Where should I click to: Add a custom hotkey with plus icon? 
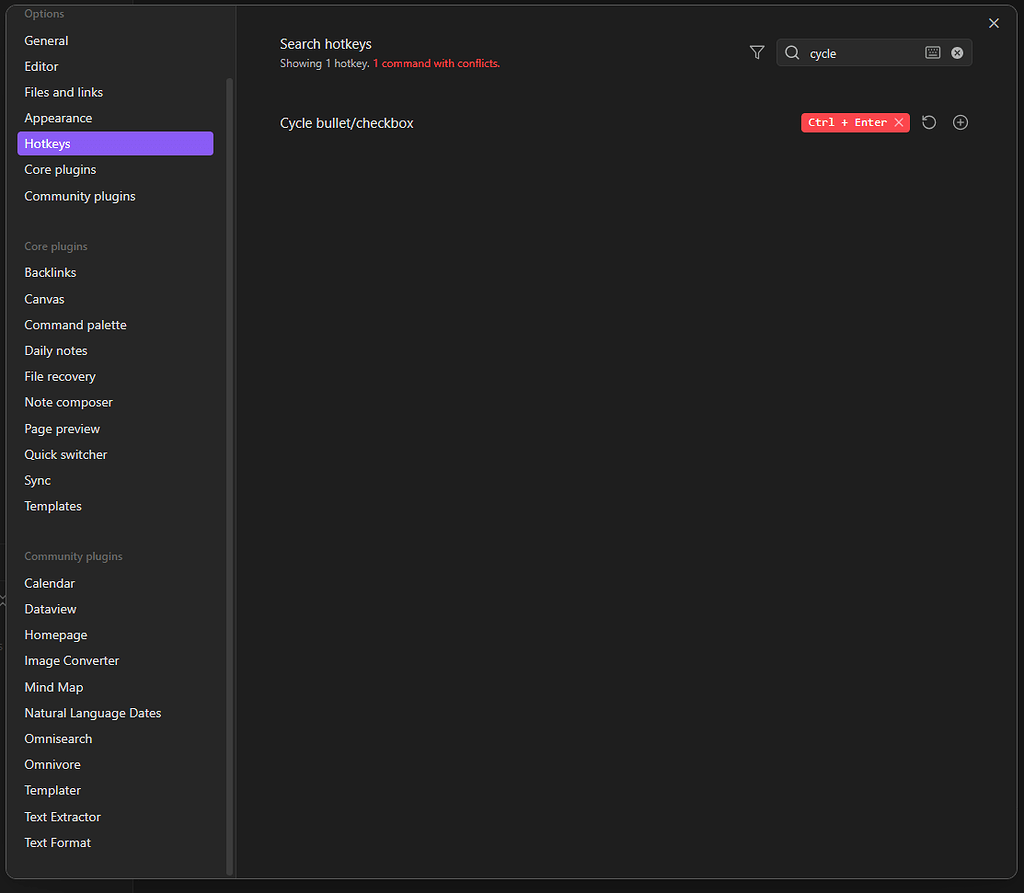tap(960, 122)
